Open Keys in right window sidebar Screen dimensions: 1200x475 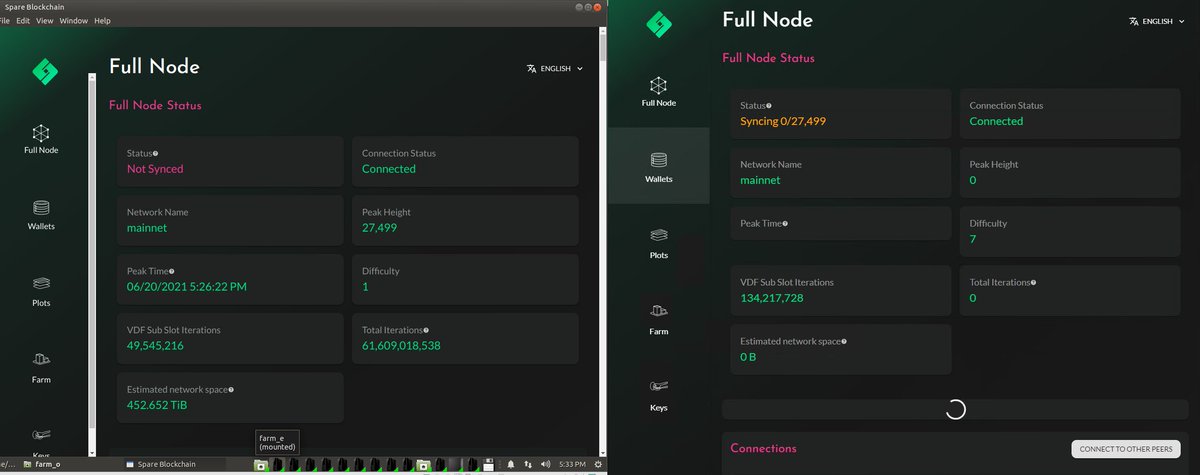pos(658,396)
